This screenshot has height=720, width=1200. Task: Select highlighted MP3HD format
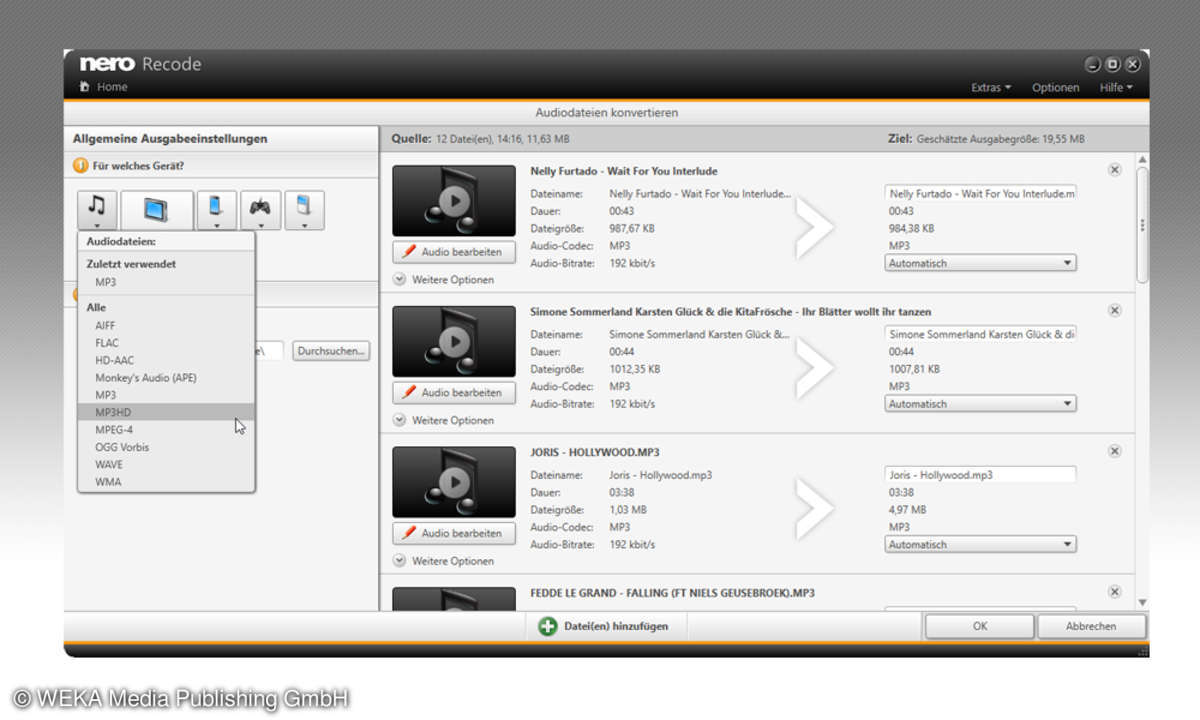[x=166, y=412]
